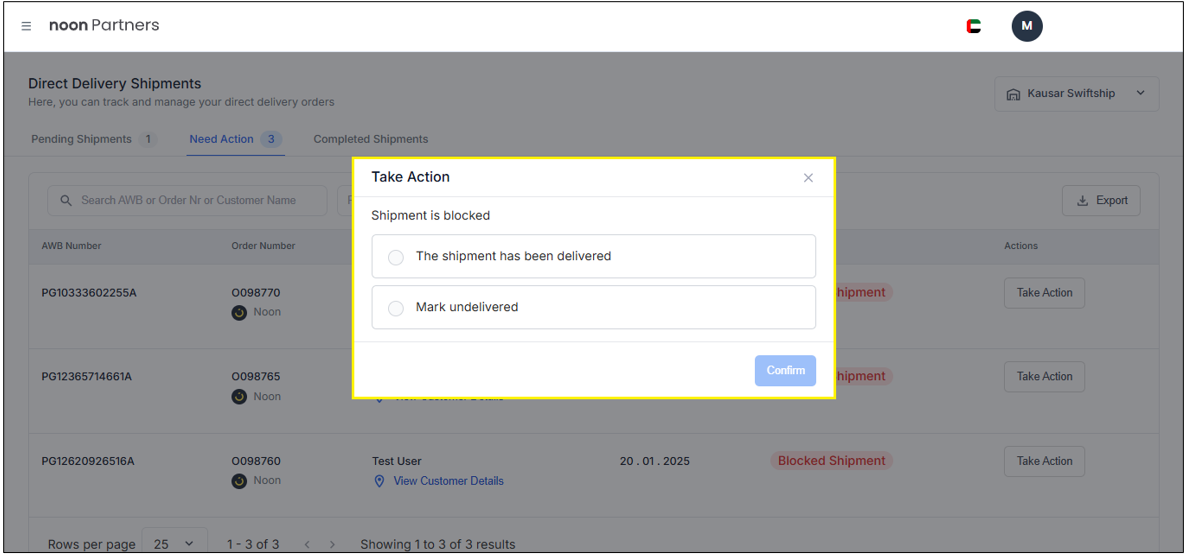The width and height of the screenshot is (1188, 556).
Task: Click the warehouse icon beside Kausar Swiftship
Action: pos(1012,94)
